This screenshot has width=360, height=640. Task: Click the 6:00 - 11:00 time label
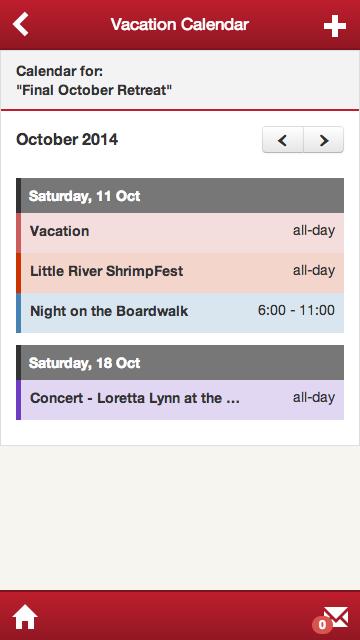coord(296,311)
